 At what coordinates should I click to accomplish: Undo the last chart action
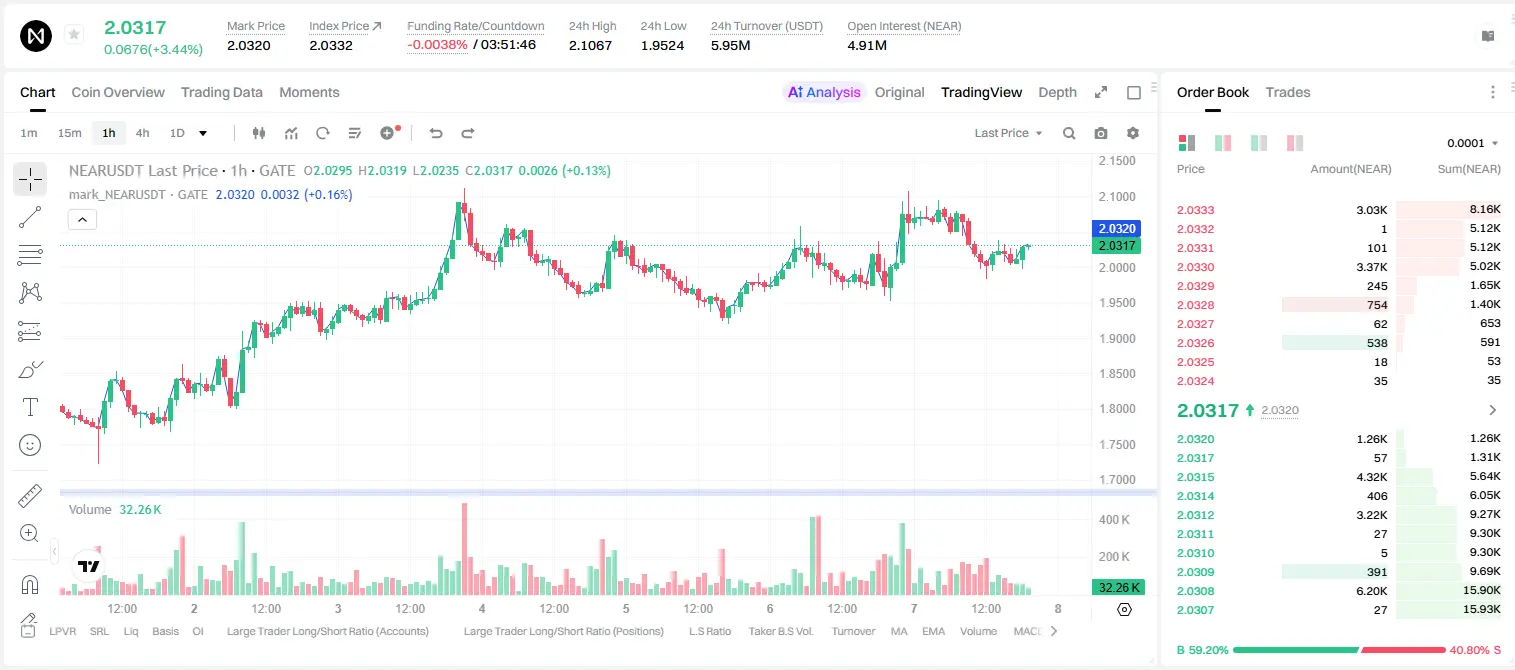436,133
